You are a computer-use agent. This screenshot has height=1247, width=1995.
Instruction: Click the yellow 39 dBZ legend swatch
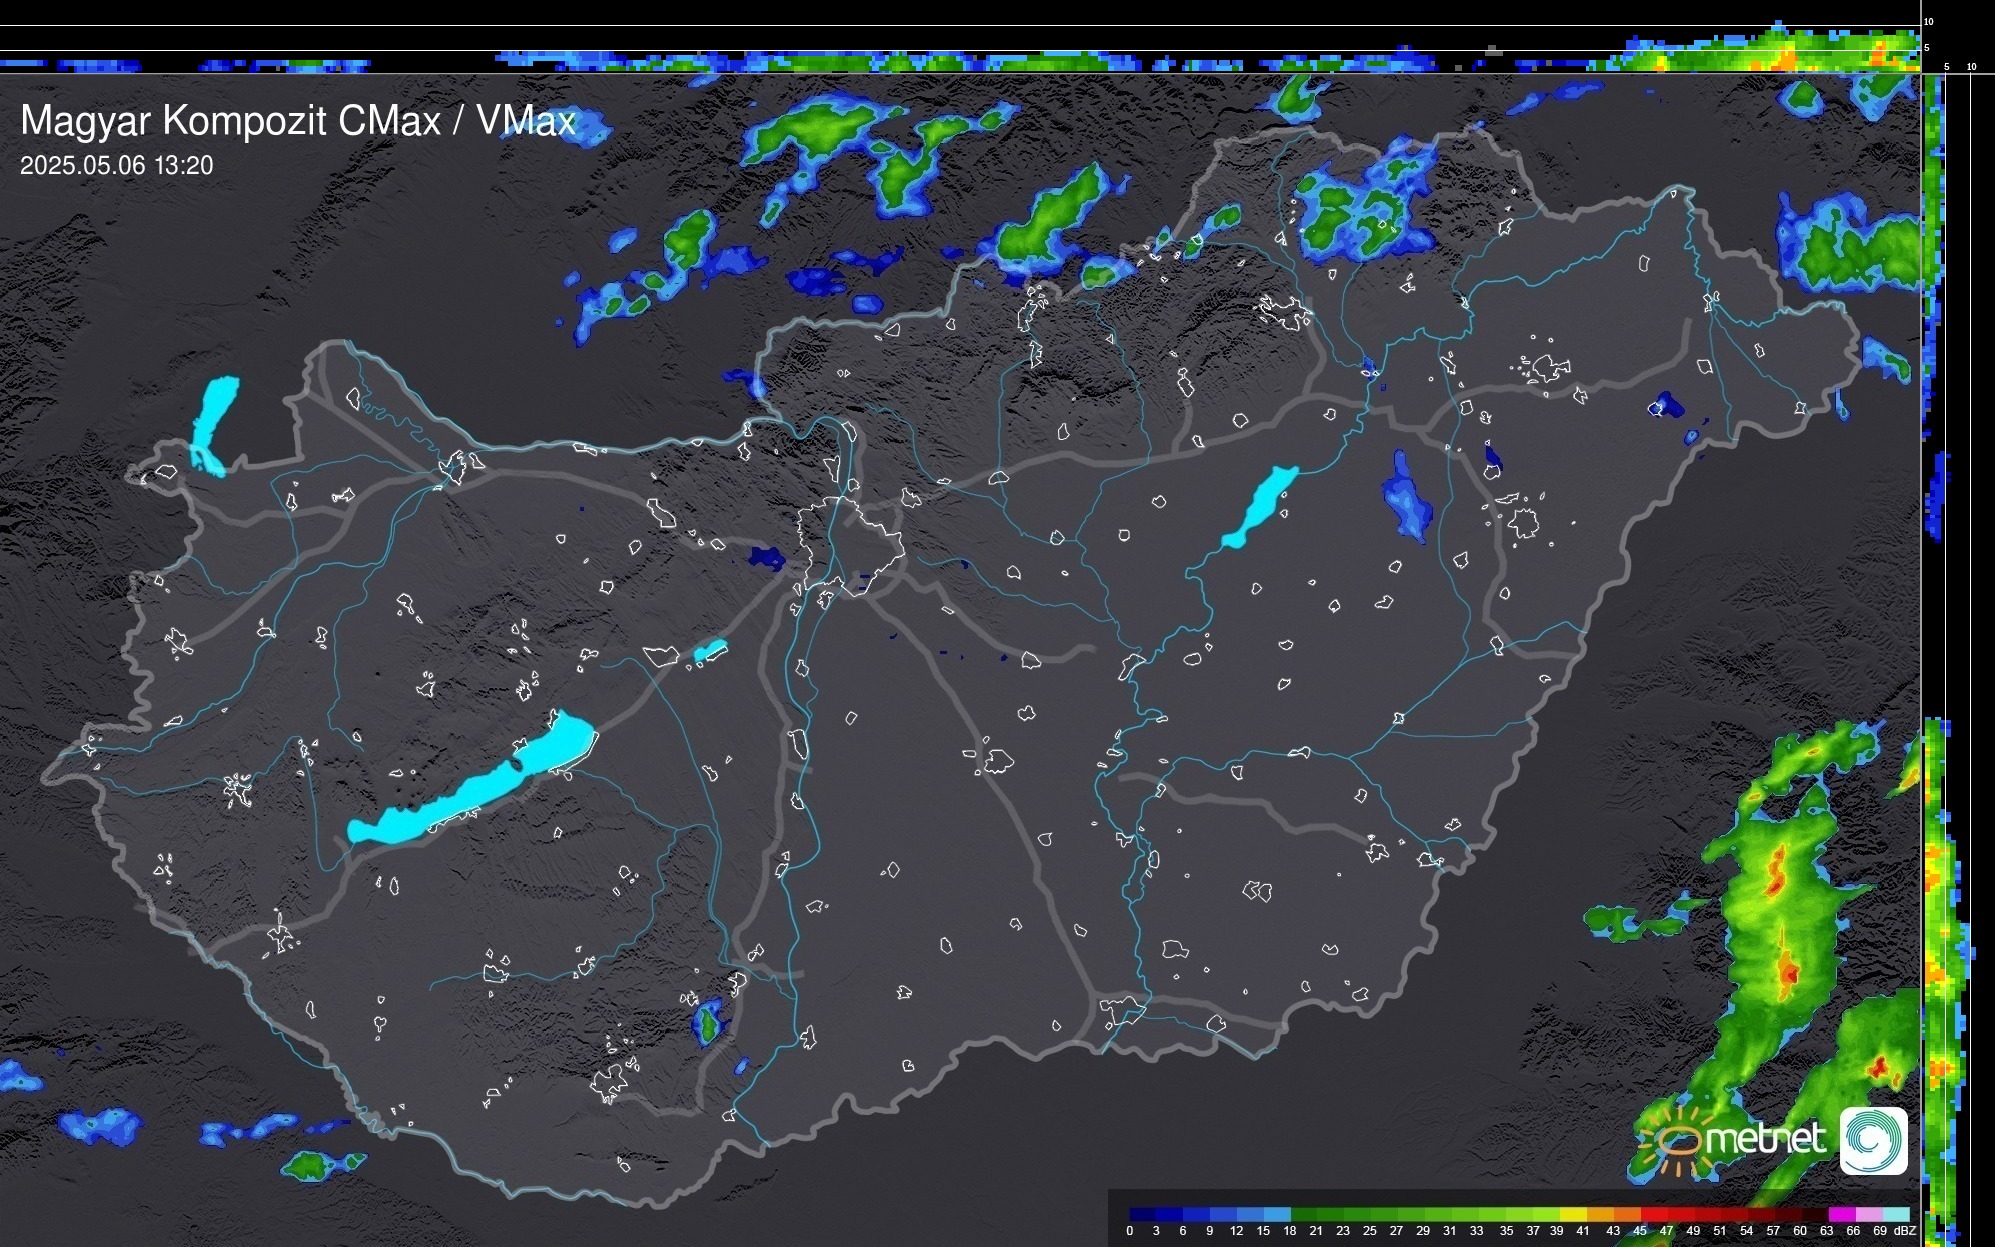tap(1574, 1215)
